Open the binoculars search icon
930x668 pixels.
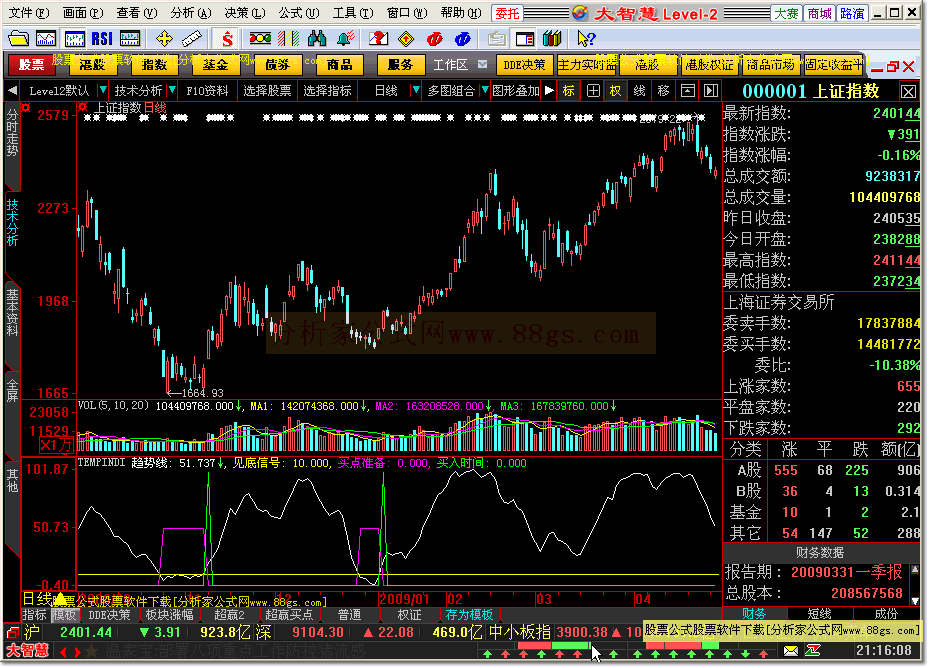(x=317, y=39)
